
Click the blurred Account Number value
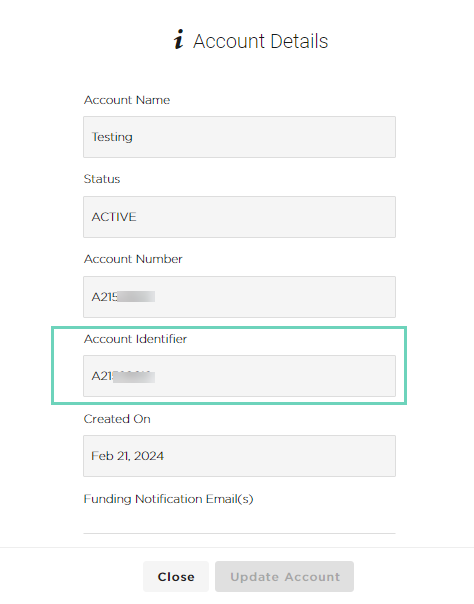tap(123, 297)
